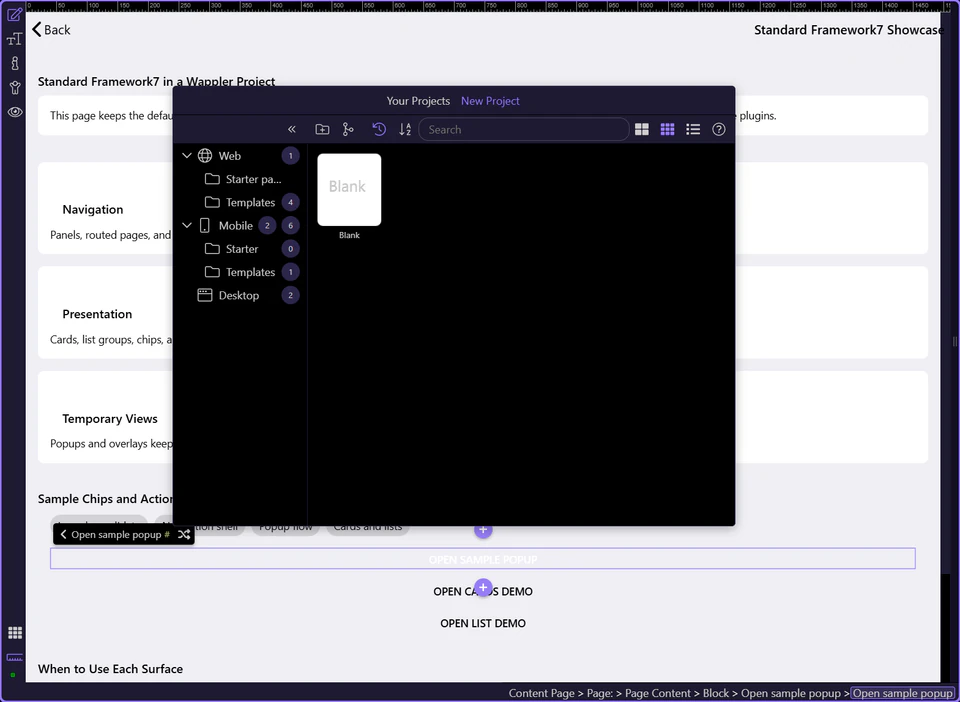Select Page Content in breadcrumb bar
Screen dimensions: 960x702
658,693
